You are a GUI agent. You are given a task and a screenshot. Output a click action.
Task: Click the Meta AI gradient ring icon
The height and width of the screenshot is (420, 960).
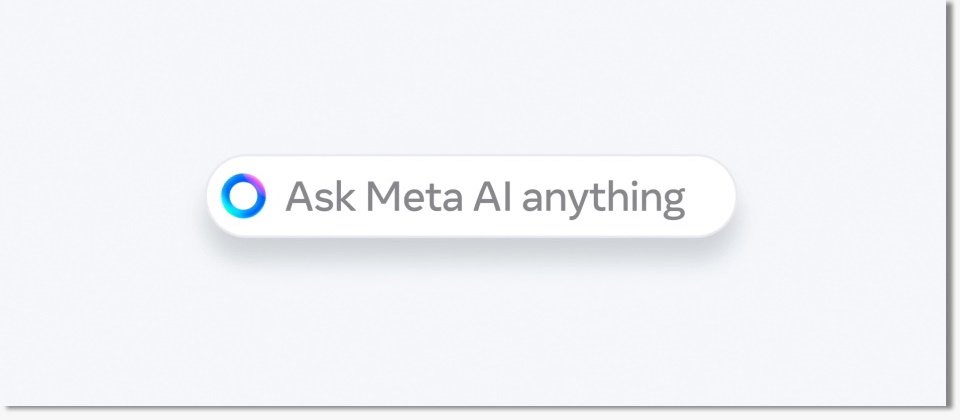click(x=243, y=196)
